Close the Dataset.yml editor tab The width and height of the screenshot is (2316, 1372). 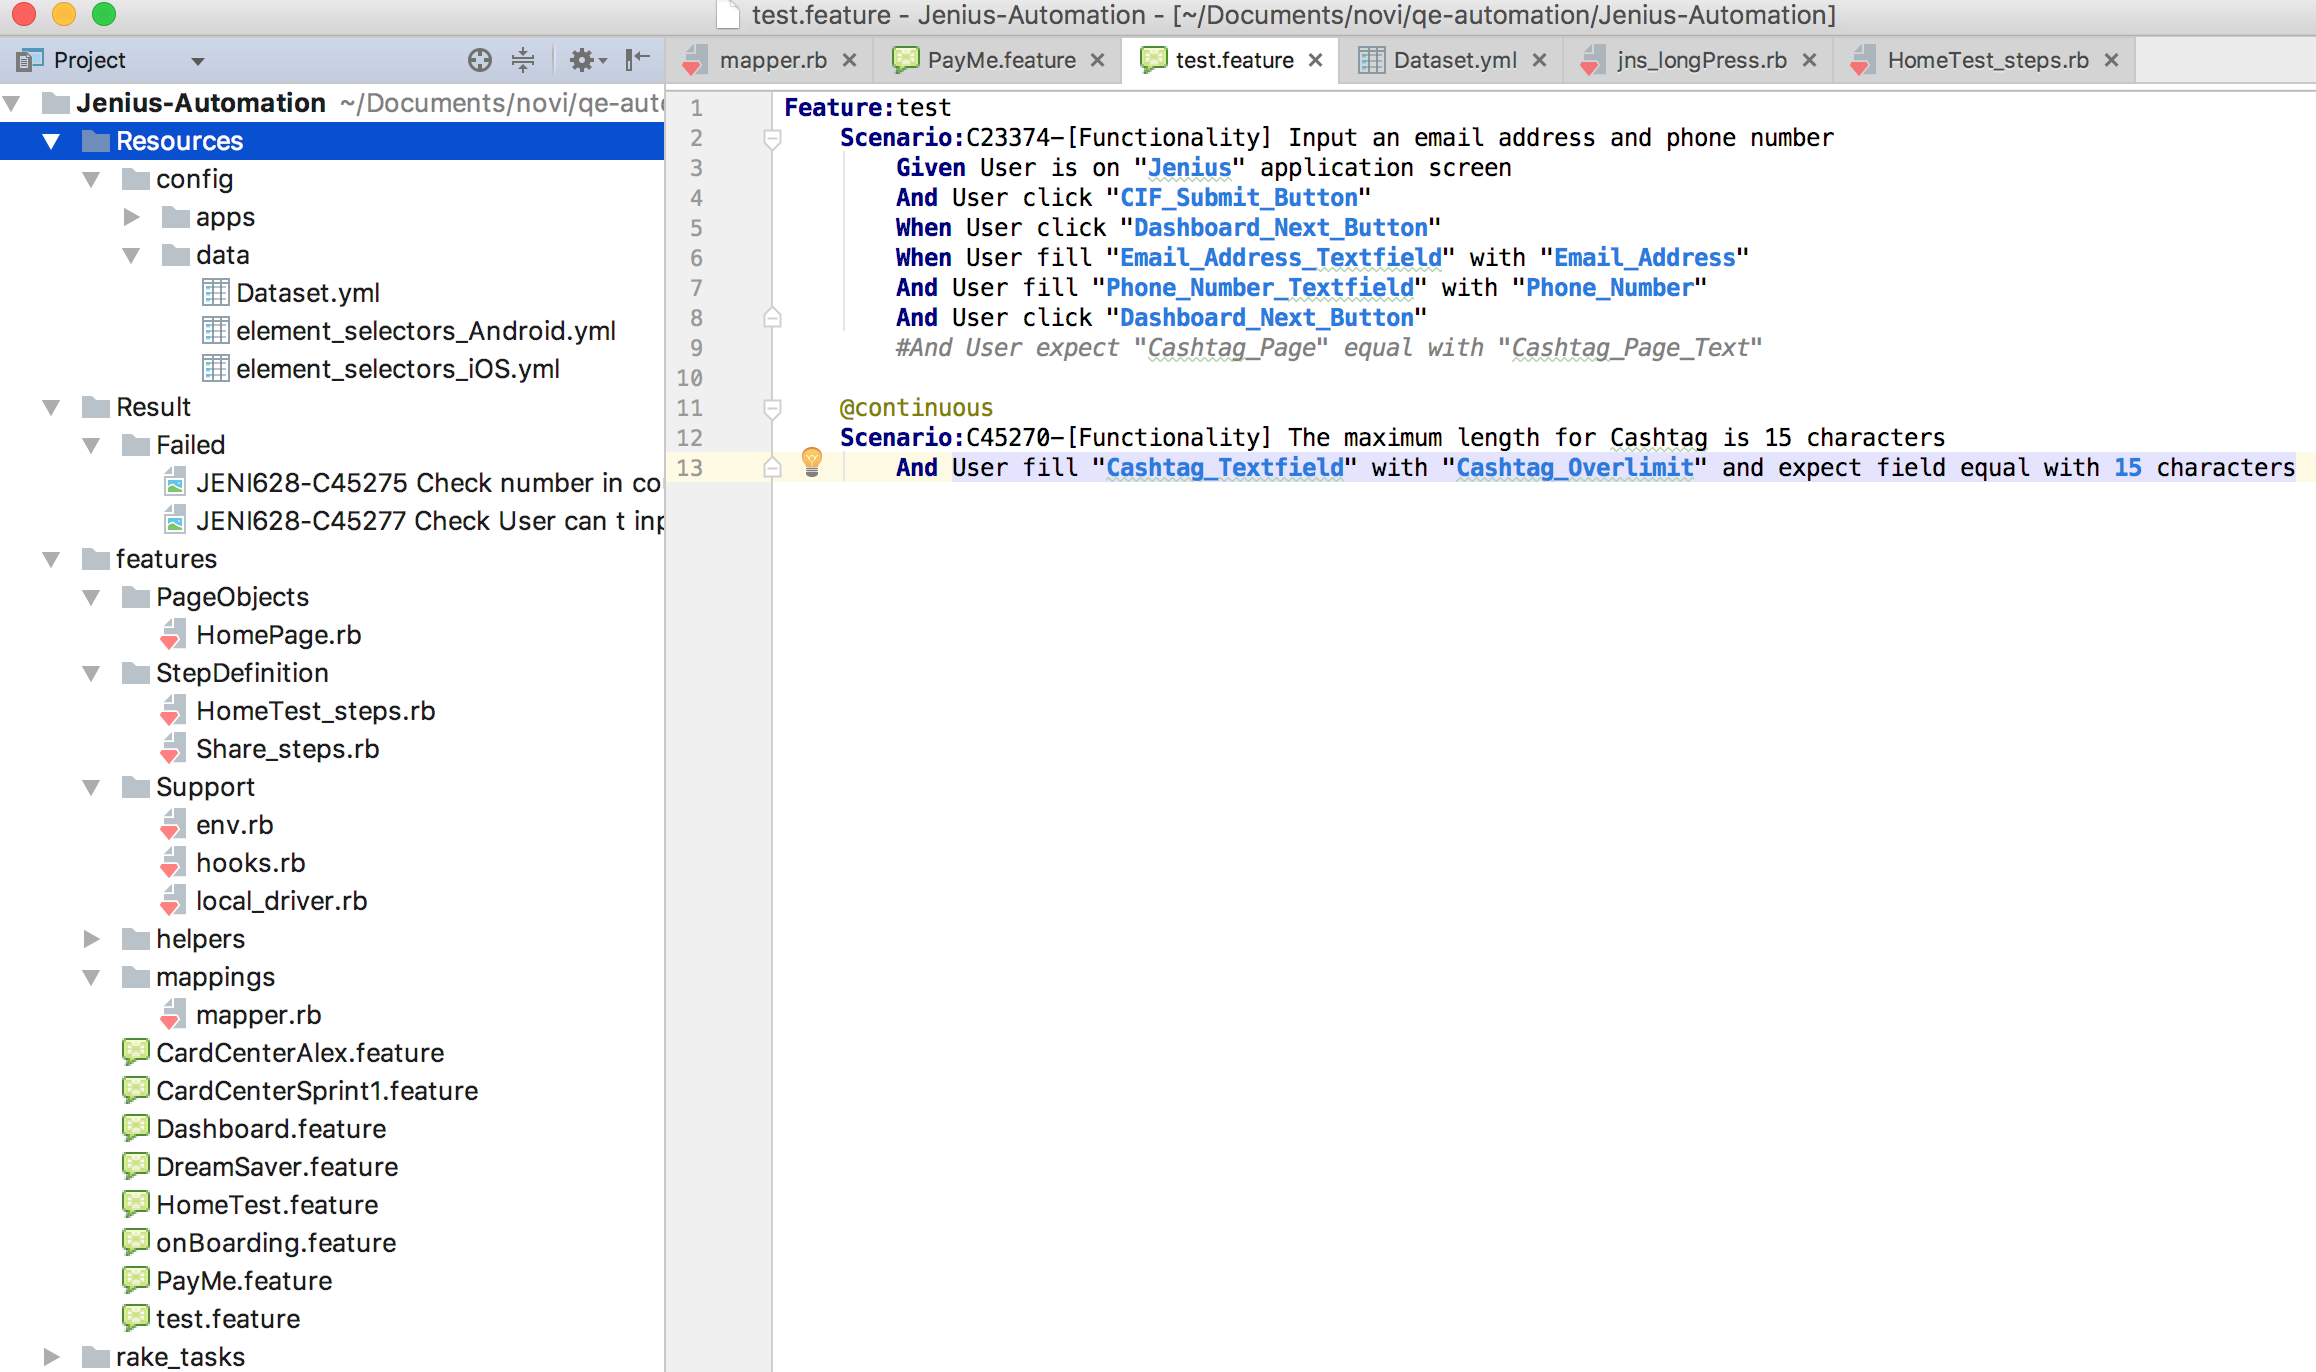pos(1540,60)
